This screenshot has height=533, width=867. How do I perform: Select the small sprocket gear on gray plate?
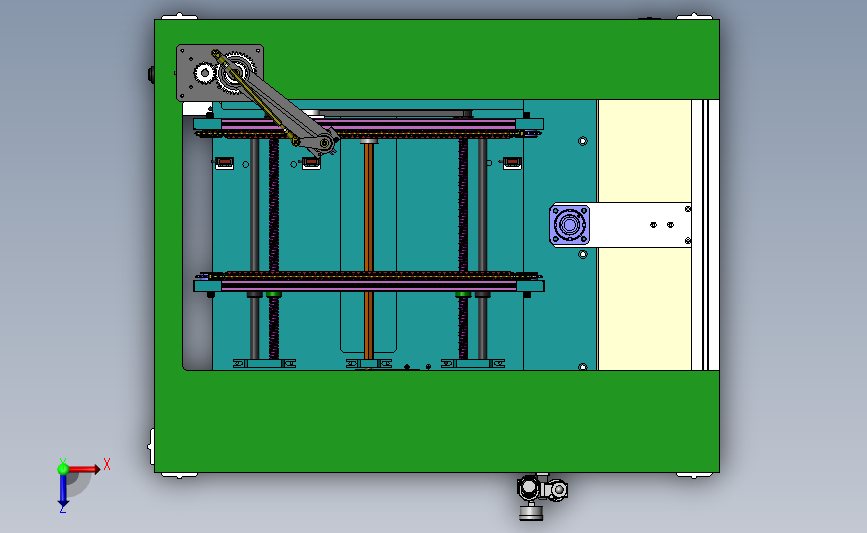pos(205,73)
